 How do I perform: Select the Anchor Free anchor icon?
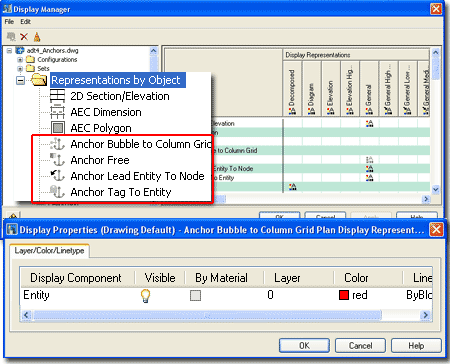[58, 160]
